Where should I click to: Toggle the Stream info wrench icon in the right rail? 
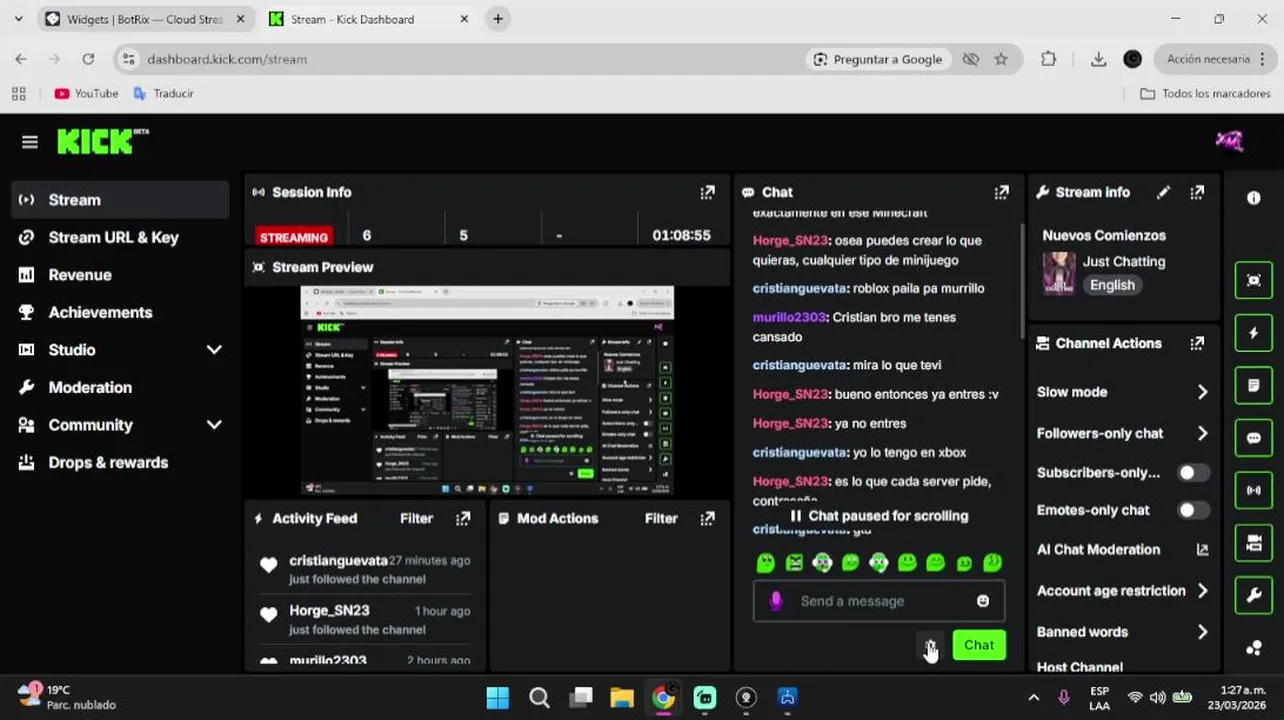1254,596
